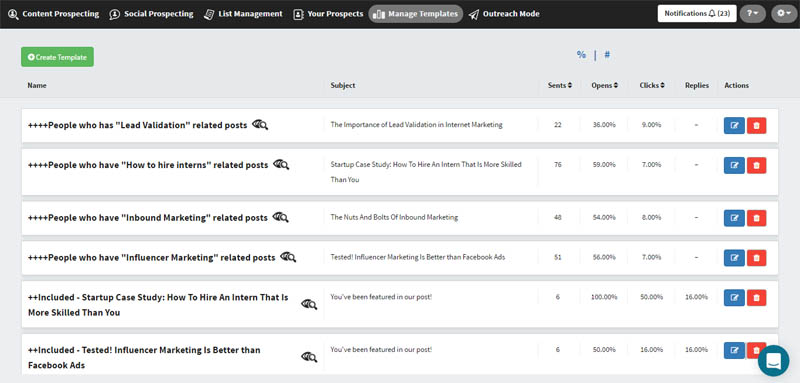Switch stats to number (#) view
The image size is (800, 383).
click(x=607, y=55)
